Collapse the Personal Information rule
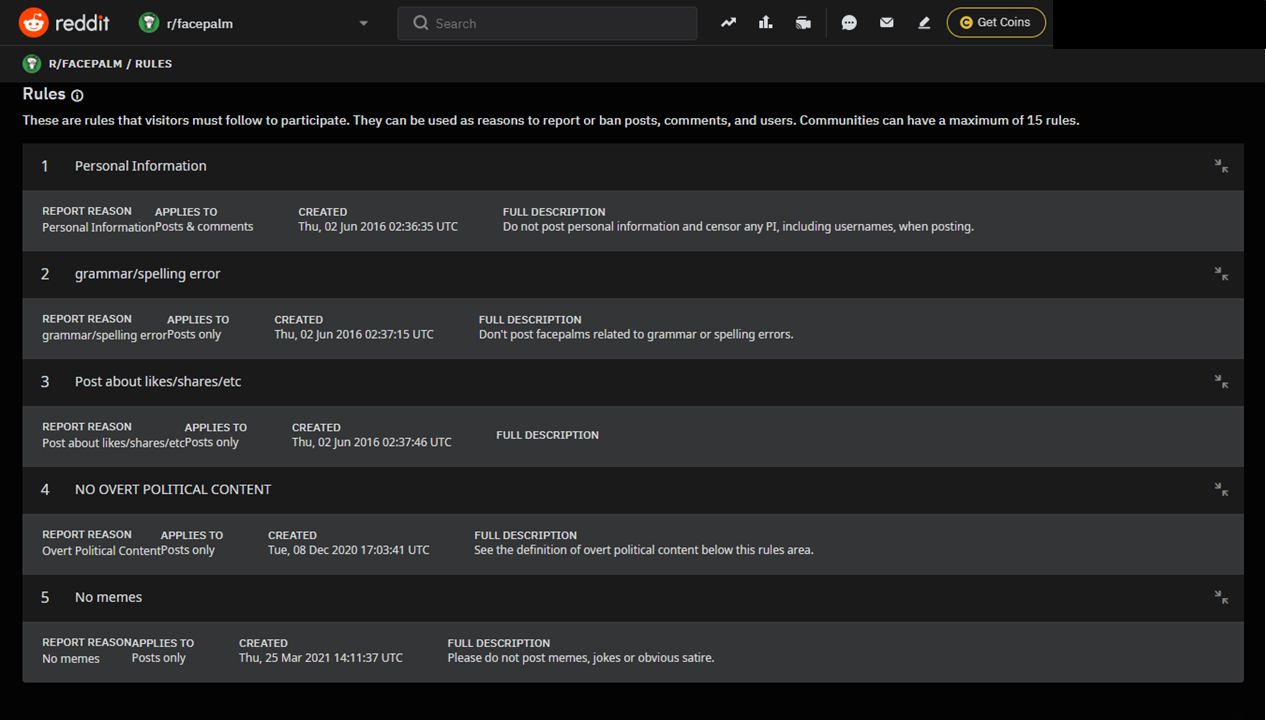Screen dimensions: 1266x720 tap(1221, 166)
